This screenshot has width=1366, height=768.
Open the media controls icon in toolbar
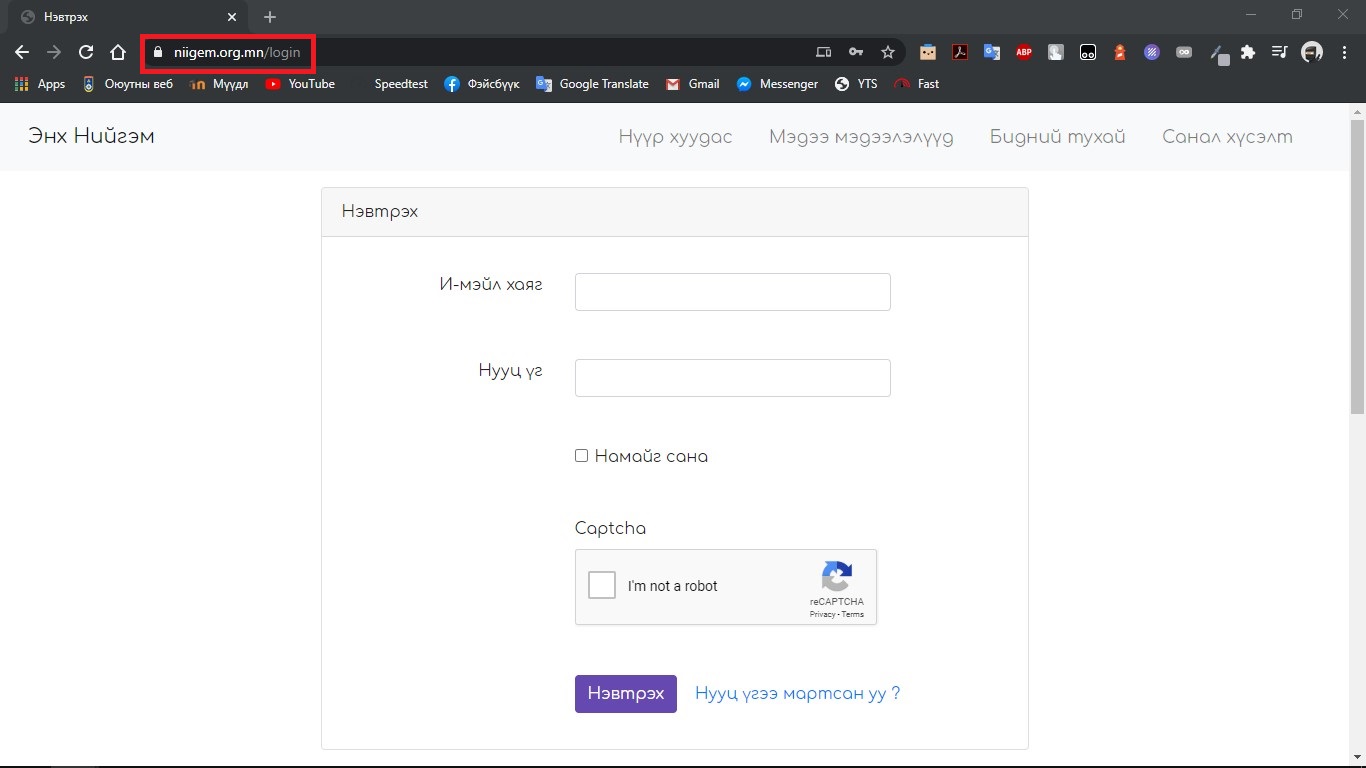[1279, 52]
